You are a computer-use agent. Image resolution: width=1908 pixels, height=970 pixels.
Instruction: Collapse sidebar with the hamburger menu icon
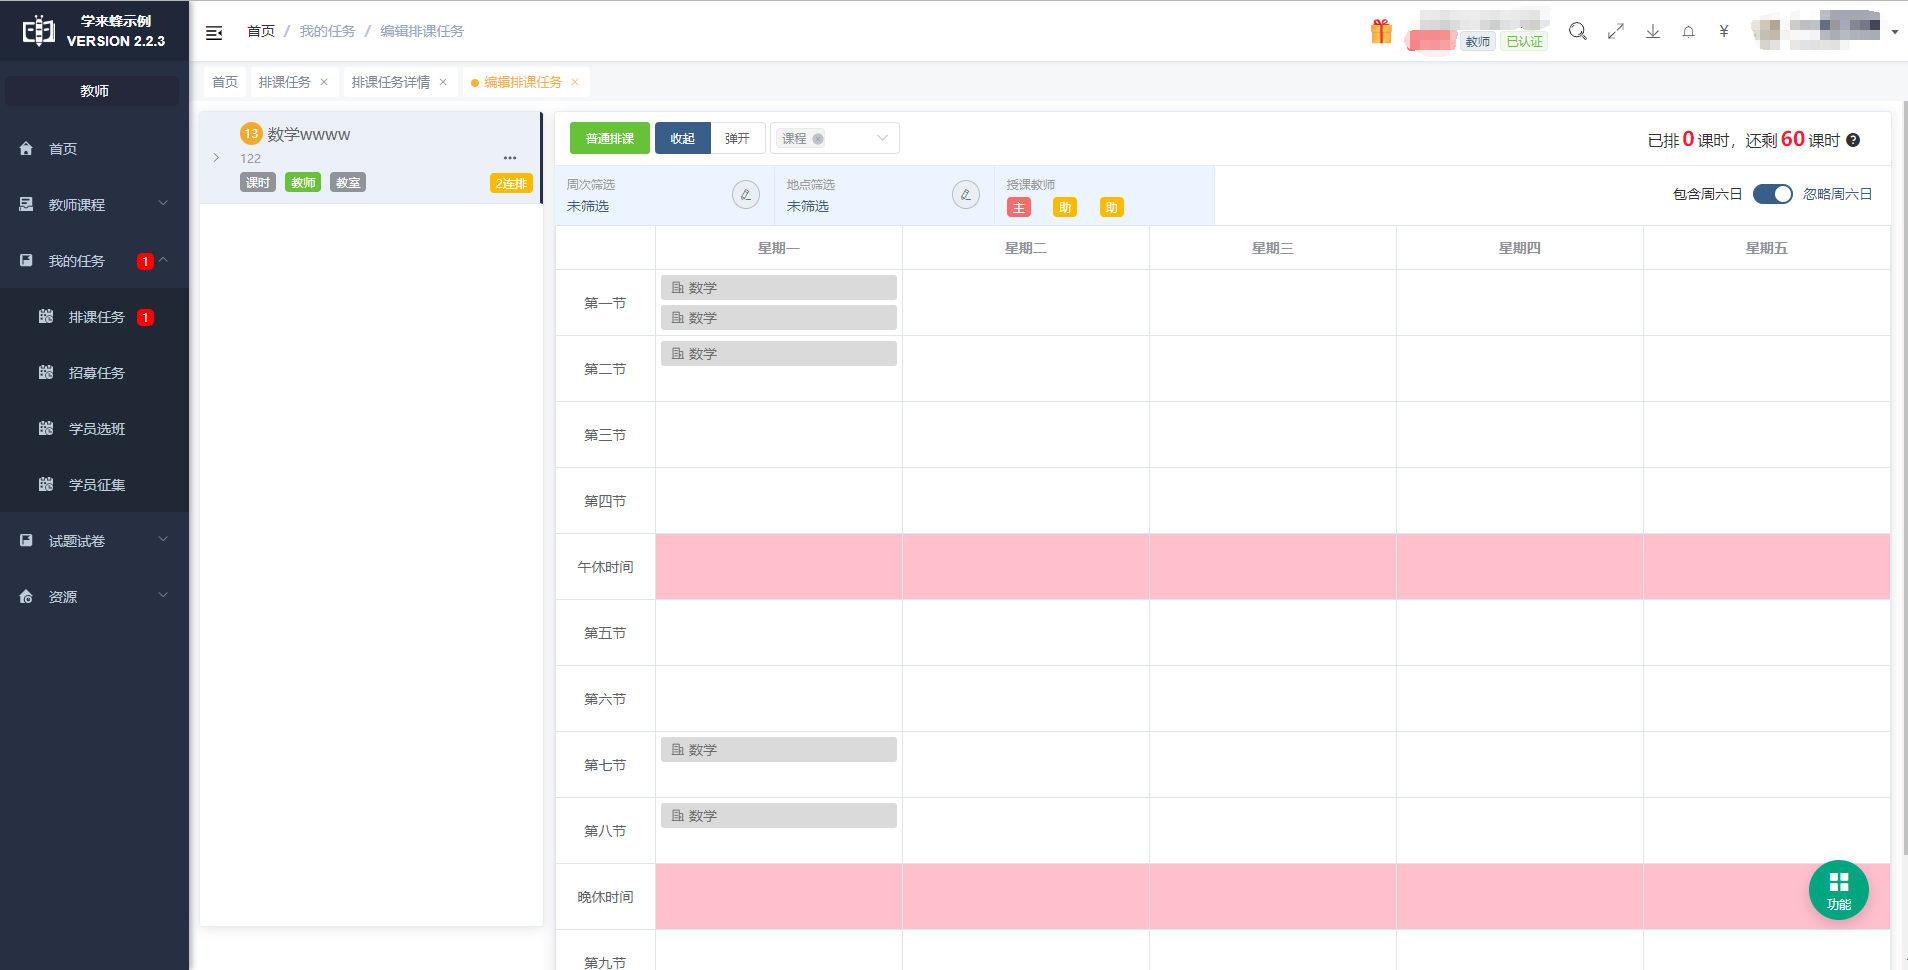click(214, 33)
